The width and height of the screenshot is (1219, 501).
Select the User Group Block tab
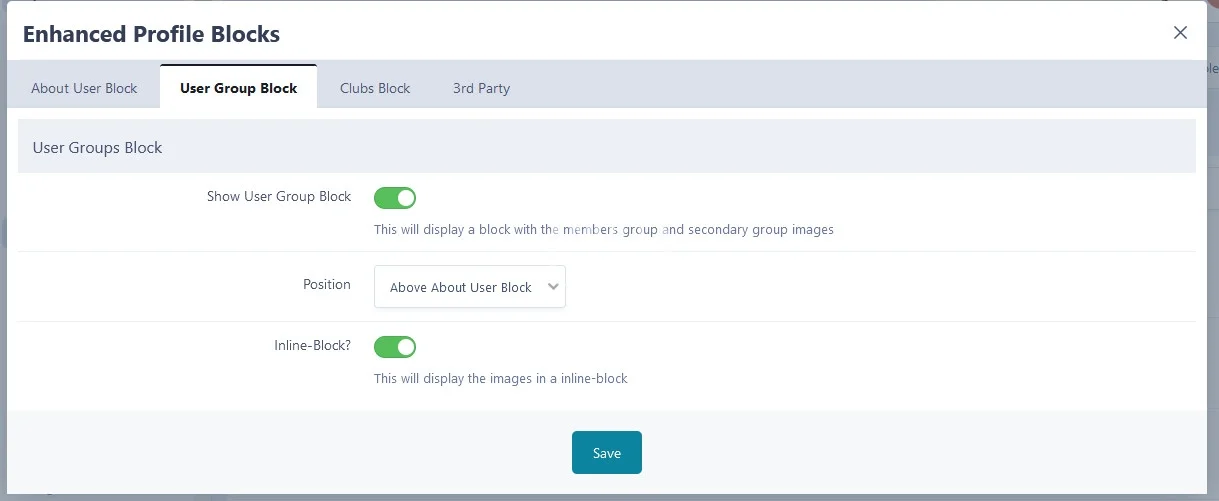point(238,88)
